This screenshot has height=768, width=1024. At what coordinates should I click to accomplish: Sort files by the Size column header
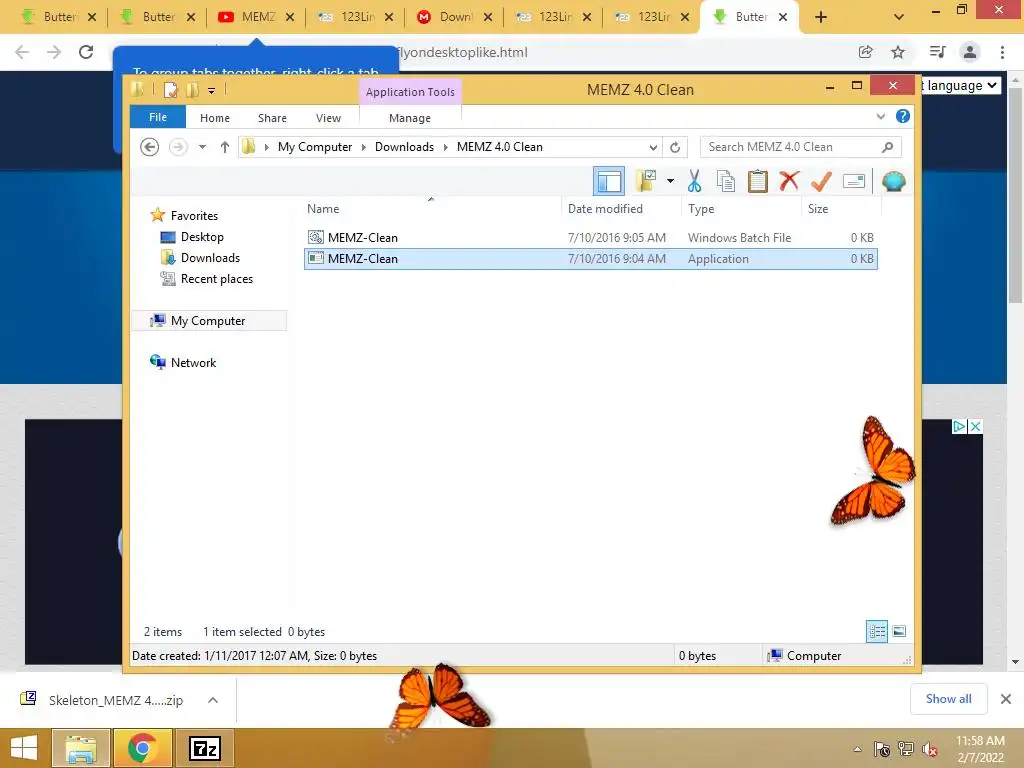tap(818, 209)
